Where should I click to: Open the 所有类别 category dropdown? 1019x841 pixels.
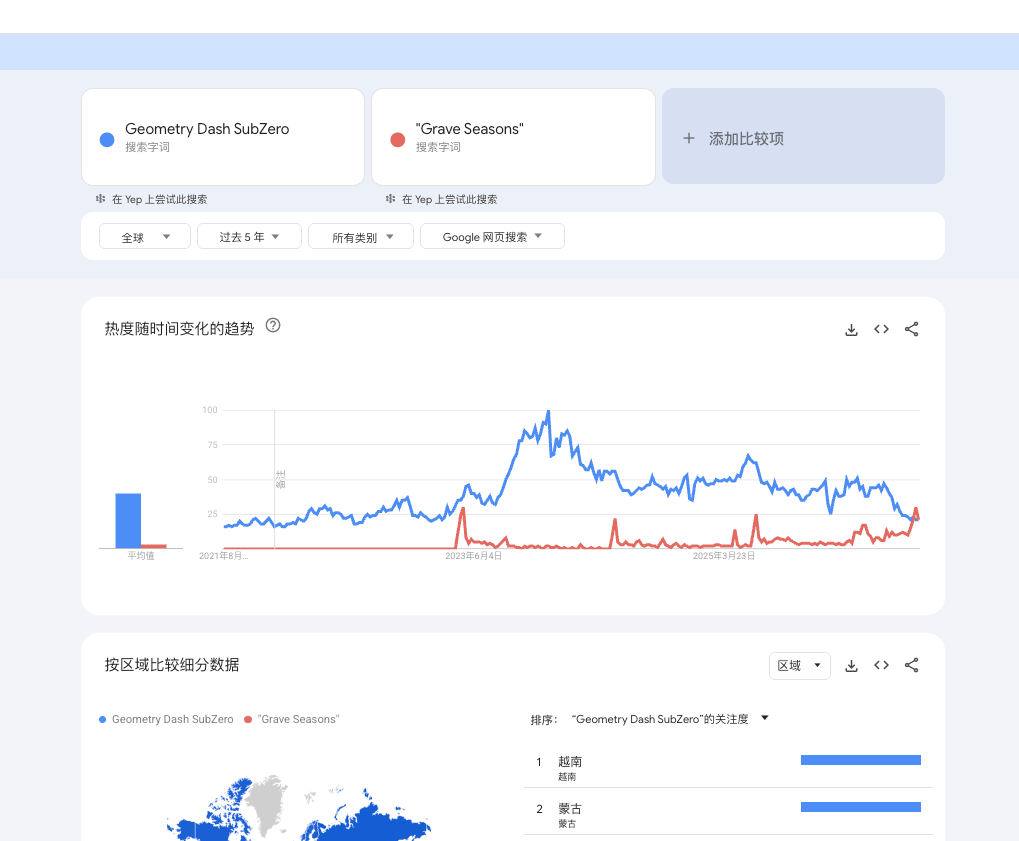pyautogui.click(x=361, y=237)
